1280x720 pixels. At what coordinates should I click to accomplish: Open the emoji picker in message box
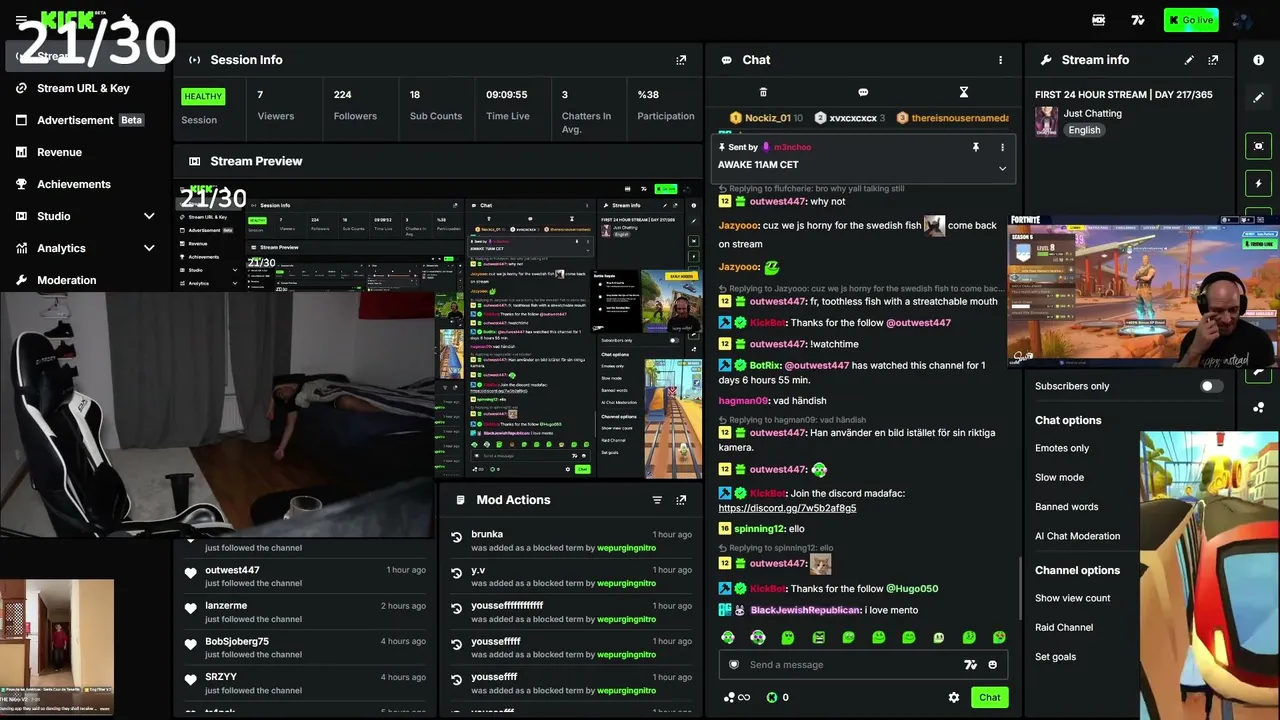click(x=993, y=665)
